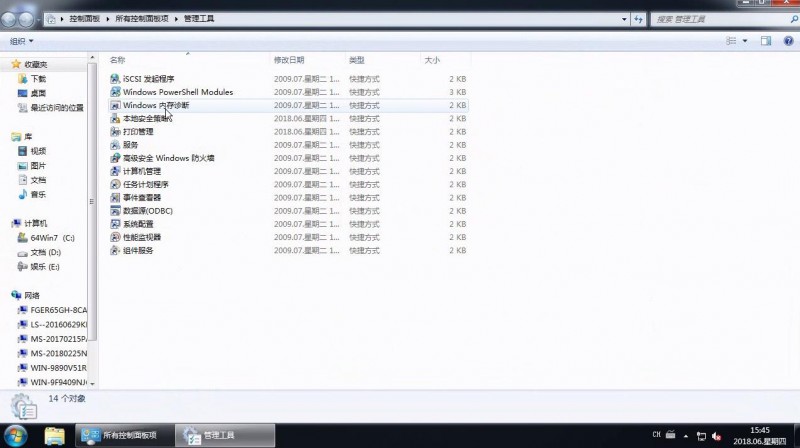This screenshot has height=448, width=800.
Task: Open the iSCSI 发起程序 shortcut icon
Action: (x=115, y=79)
